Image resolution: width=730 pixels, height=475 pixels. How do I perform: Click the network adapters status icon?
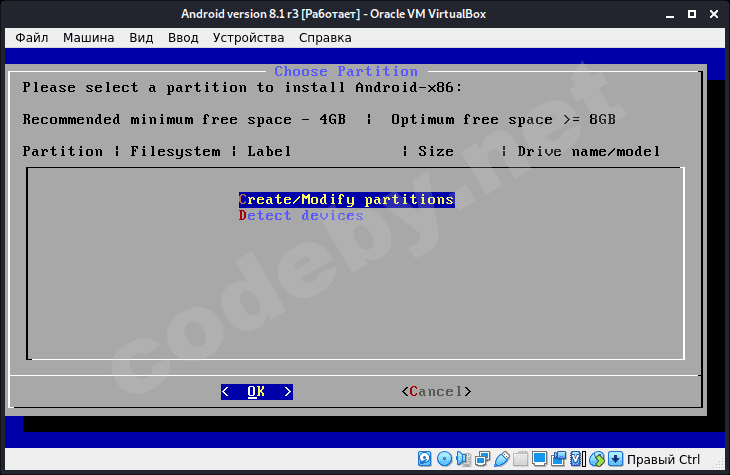click(482, 459)
